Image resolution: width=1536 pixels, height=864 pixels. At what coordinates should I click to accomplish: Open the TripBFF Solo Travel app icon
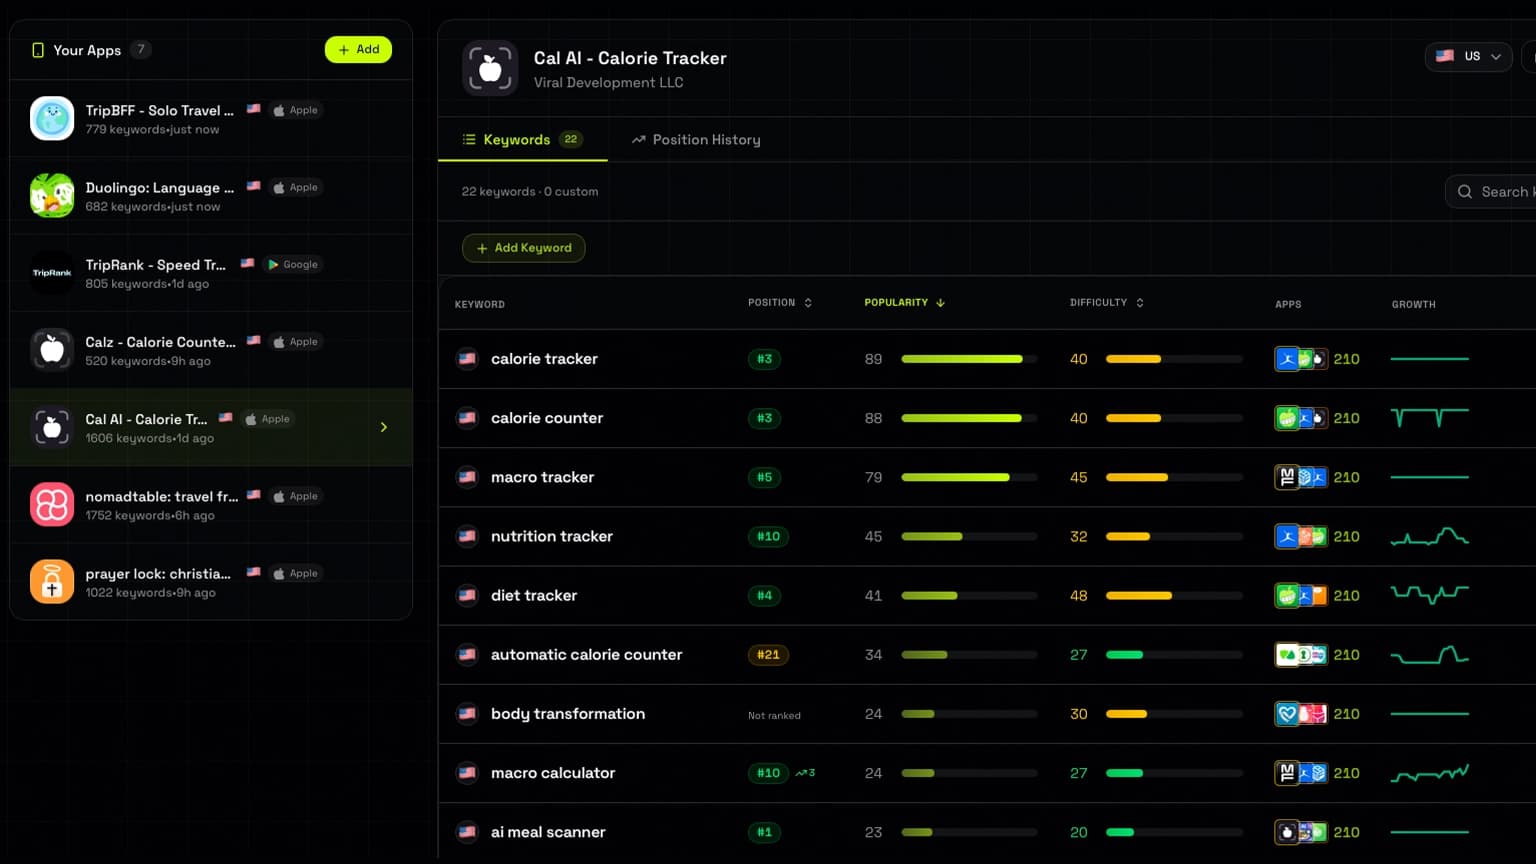pyautogui.click(x=52, y=118)
